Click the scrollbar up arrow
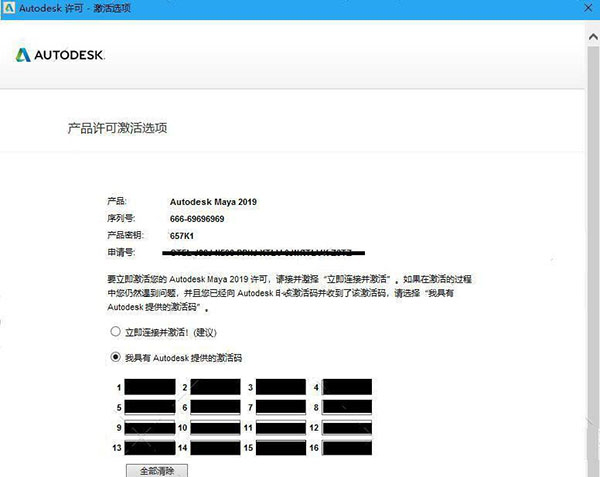The image size is (600, 496). [x=593, y=37]
